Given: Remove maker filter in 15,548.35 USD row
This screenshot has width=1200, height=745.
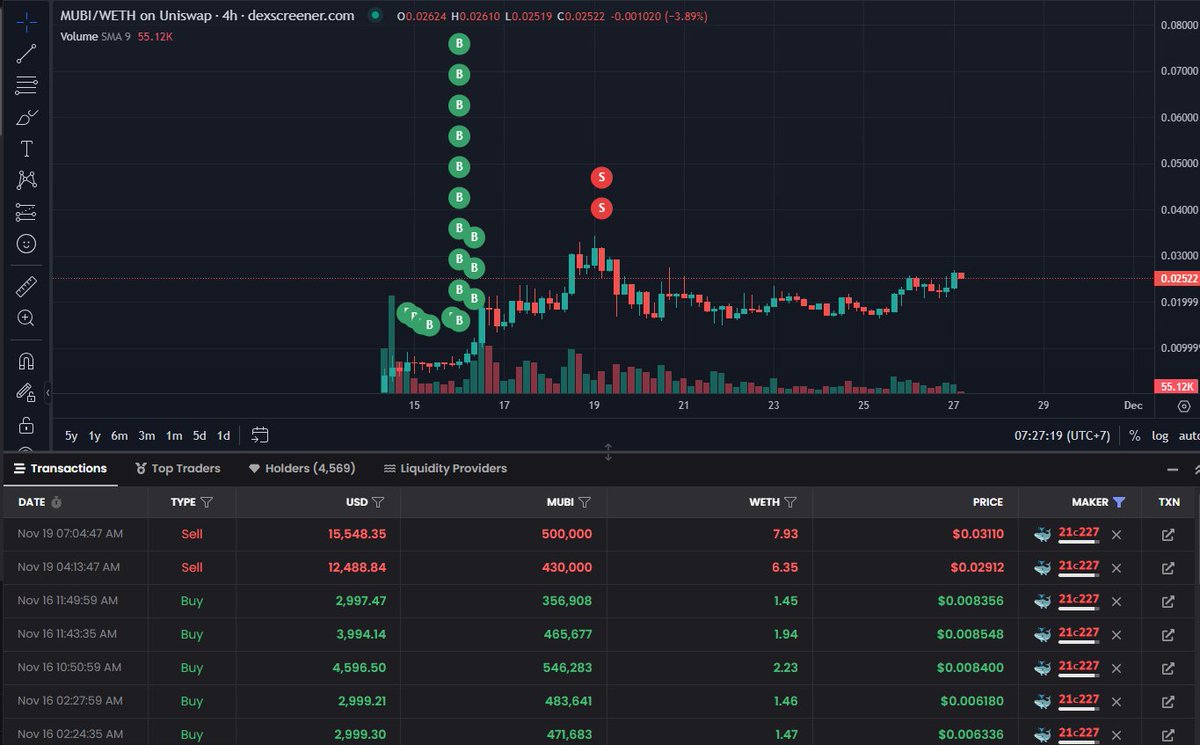Looking at the screenshot, I should (x=1116, y=535).
